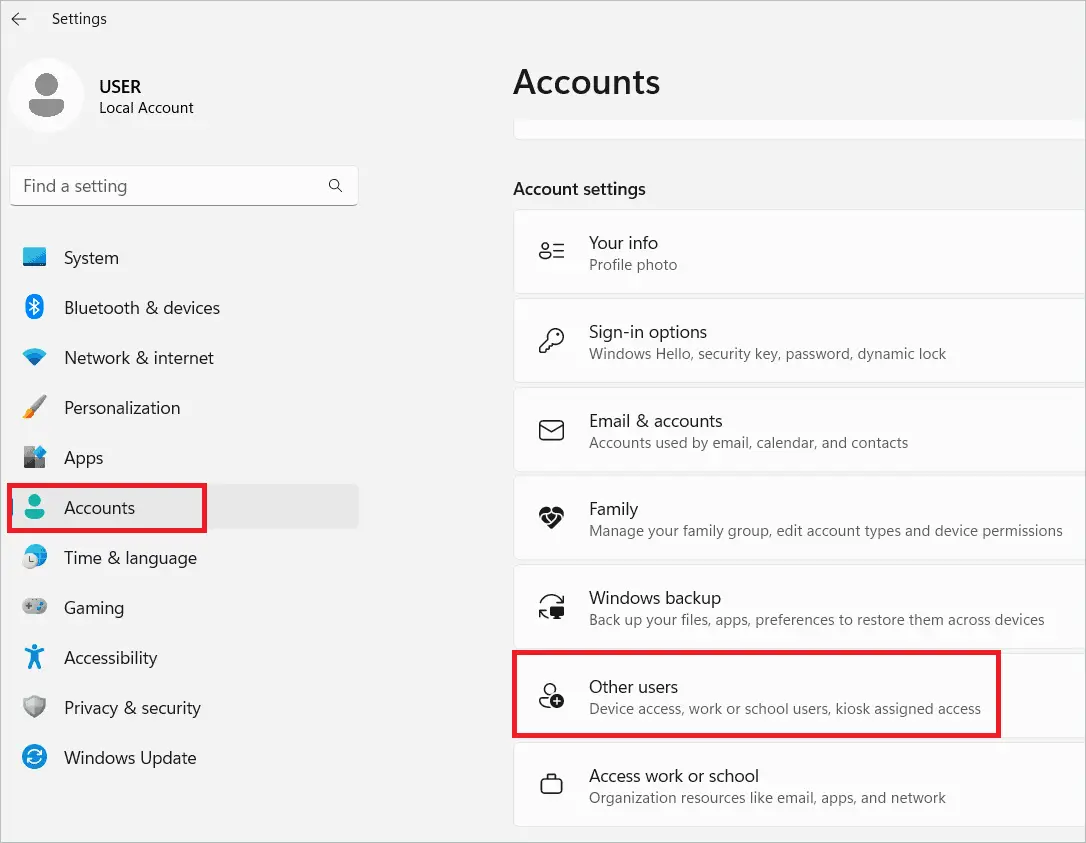Viewport: 1086px width, 843px height.
Task: Click the Privacy shield icon
Action: pyautogui.click(x=35, y=707)
